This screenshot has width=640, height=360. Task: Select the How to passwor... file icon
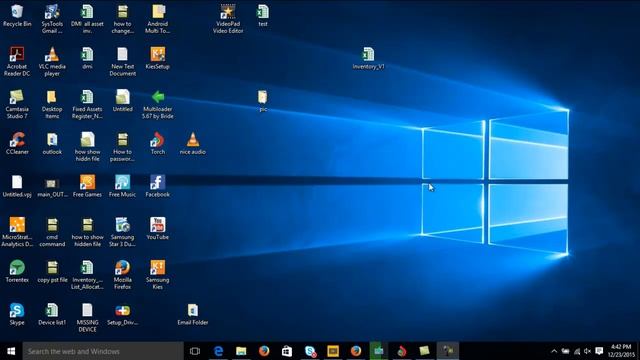122,147
